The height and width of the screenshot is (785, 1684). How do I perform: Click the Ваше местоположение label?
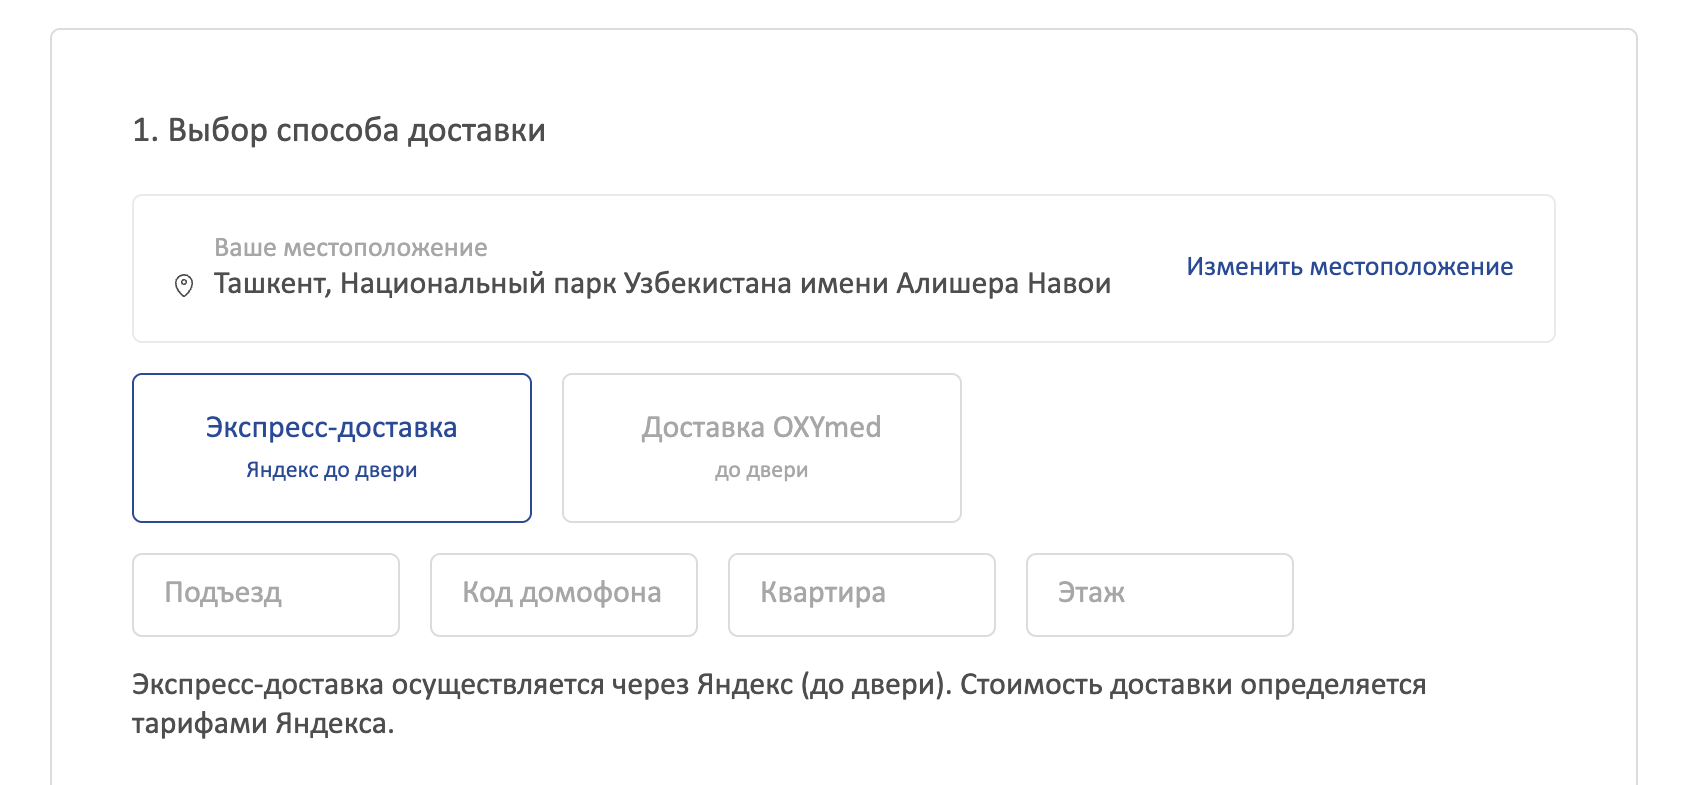pos(351,247)
